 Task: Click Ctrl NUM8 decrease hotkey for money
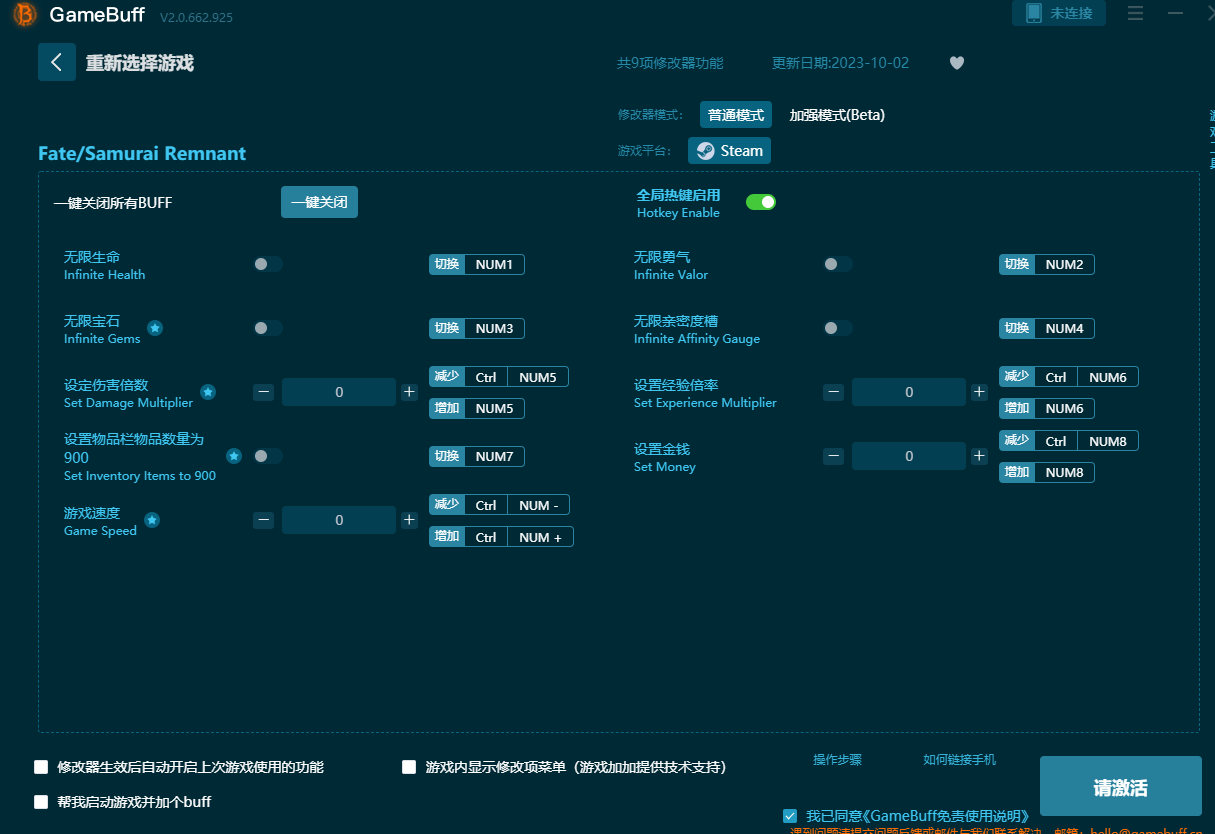click(x=1069, y=441)
